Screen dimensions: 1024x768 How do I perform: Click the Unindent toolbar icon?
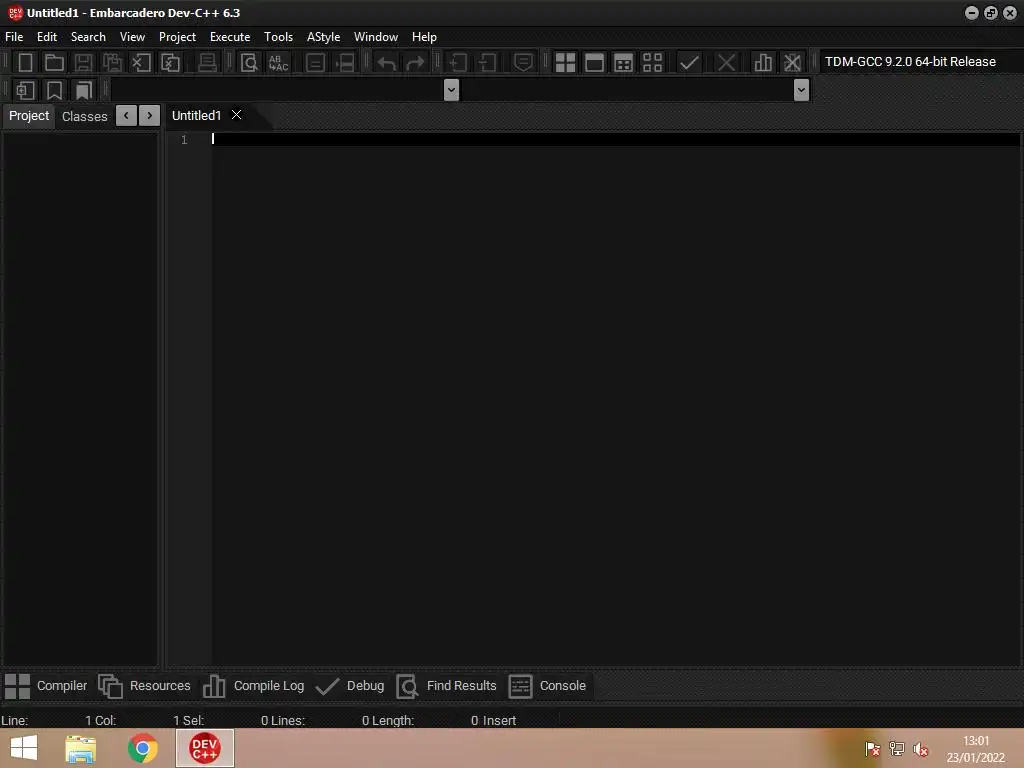[487, 63]
